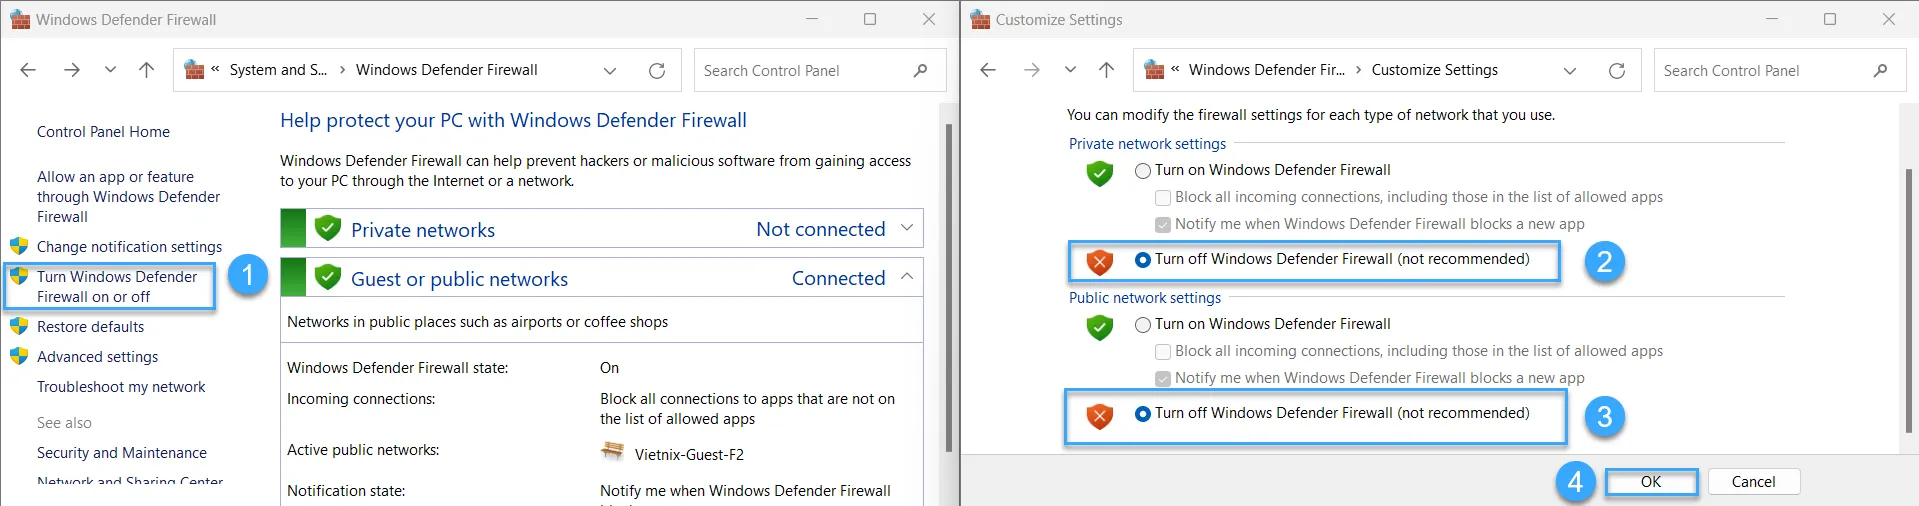Click red shield icon in public network settings

tap(1100, 416)
